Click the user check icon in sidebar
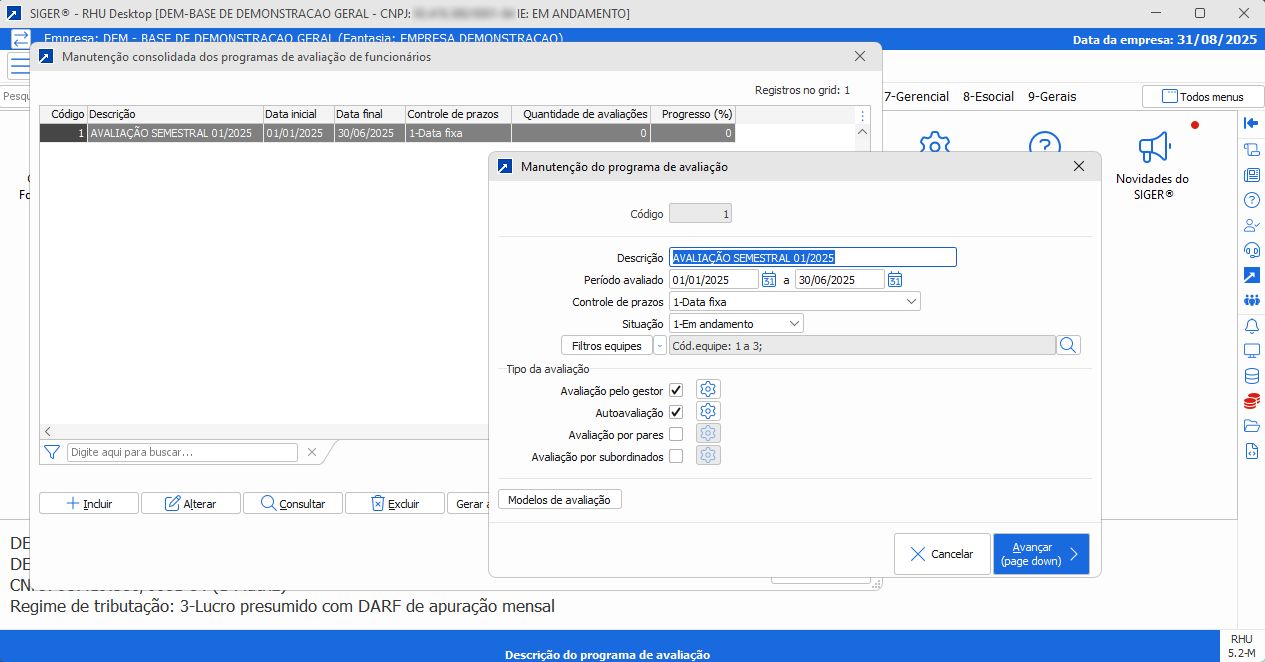 (x=1251, y=225)
